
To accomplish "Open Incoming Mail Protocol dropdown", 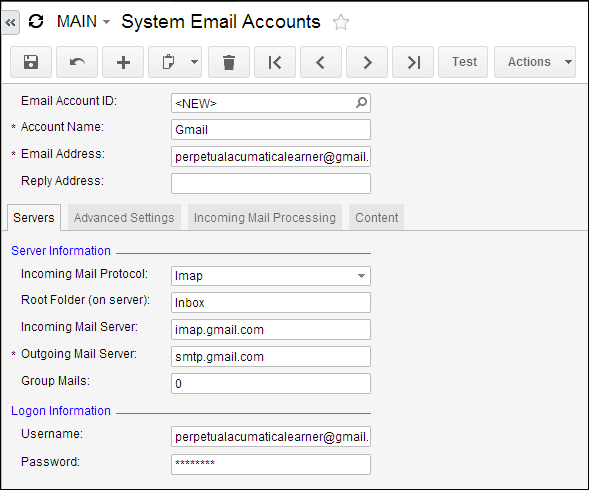I will coord(361,276).
